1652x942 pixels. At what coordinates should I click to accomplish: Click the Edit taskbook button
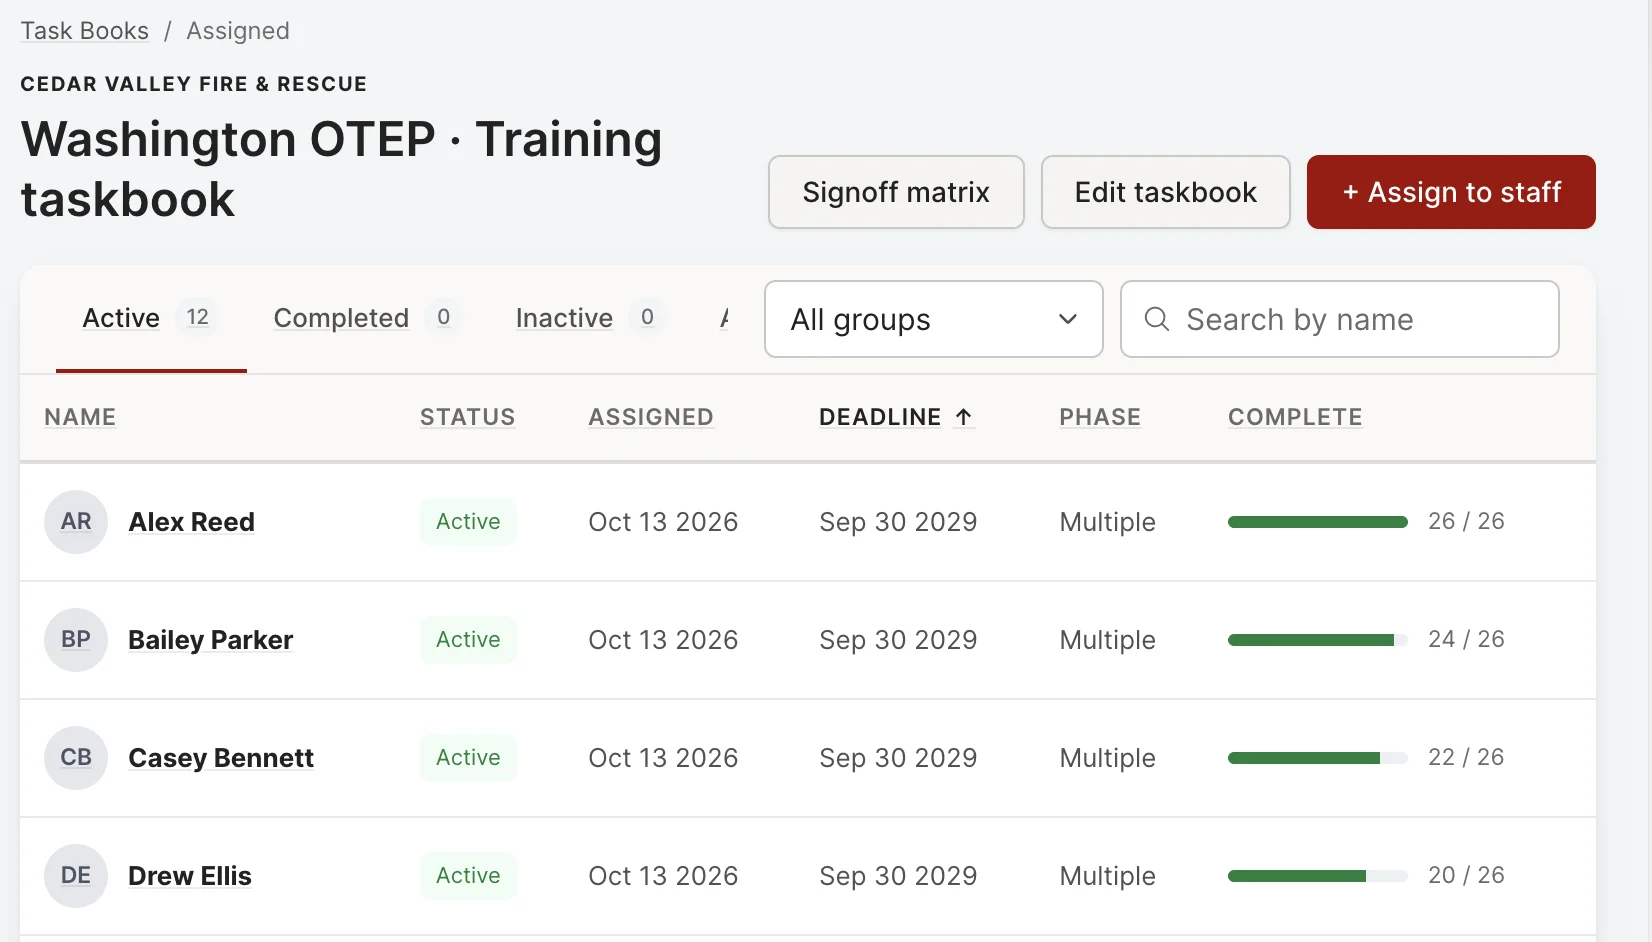coord(1166,192)
